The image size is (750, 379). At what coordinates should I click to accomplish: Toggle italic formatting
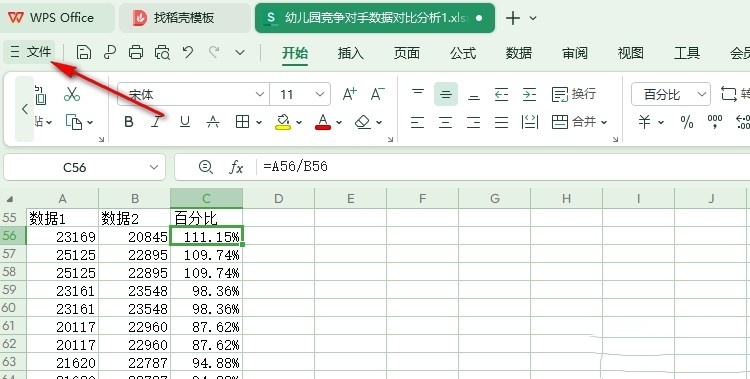click(x=156, y=122)
